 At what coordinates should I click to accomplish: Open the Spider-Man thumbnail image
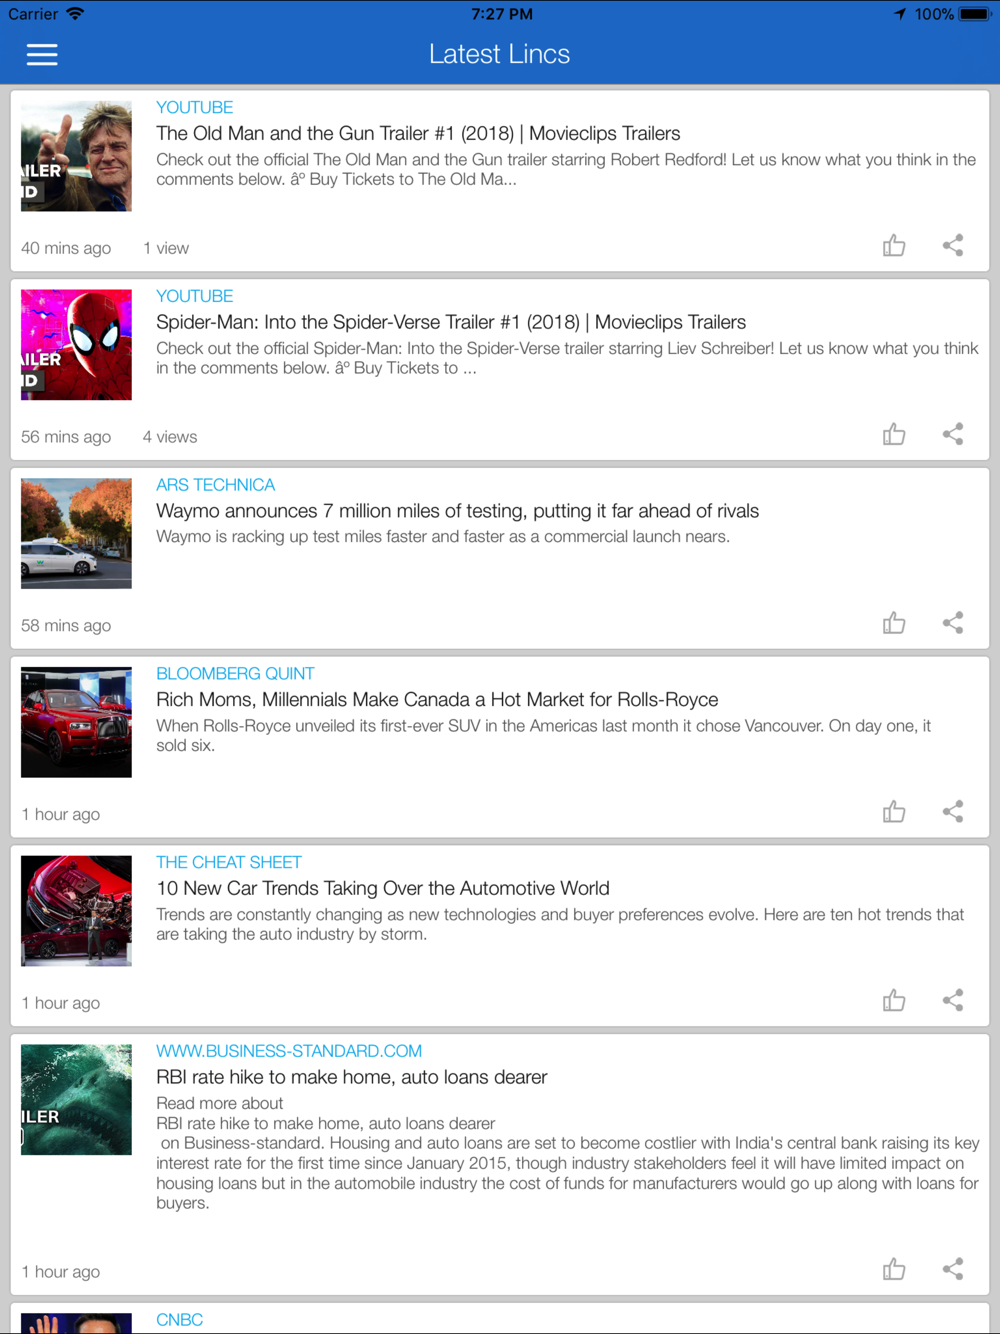click(x=76, y=345)
